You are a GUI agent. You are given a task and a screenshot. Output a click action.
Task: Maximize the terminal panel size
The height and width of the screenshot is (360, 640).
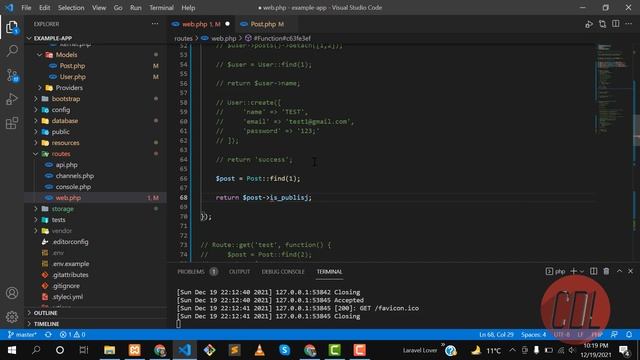point(619,271)
